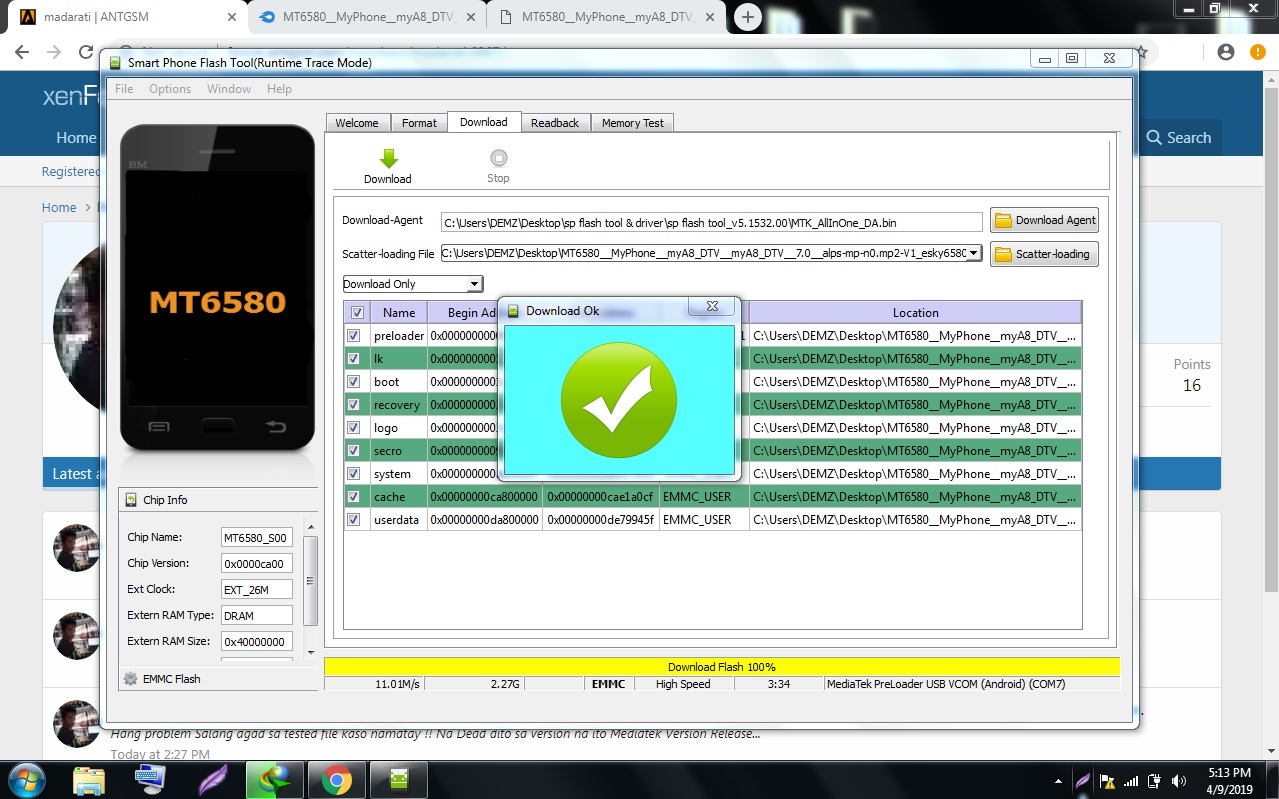Image resolution: width=1279 pixels, height=799 pixels.
Task: Click the taskbar computer monitor icon
Action: tap(151, 779)
